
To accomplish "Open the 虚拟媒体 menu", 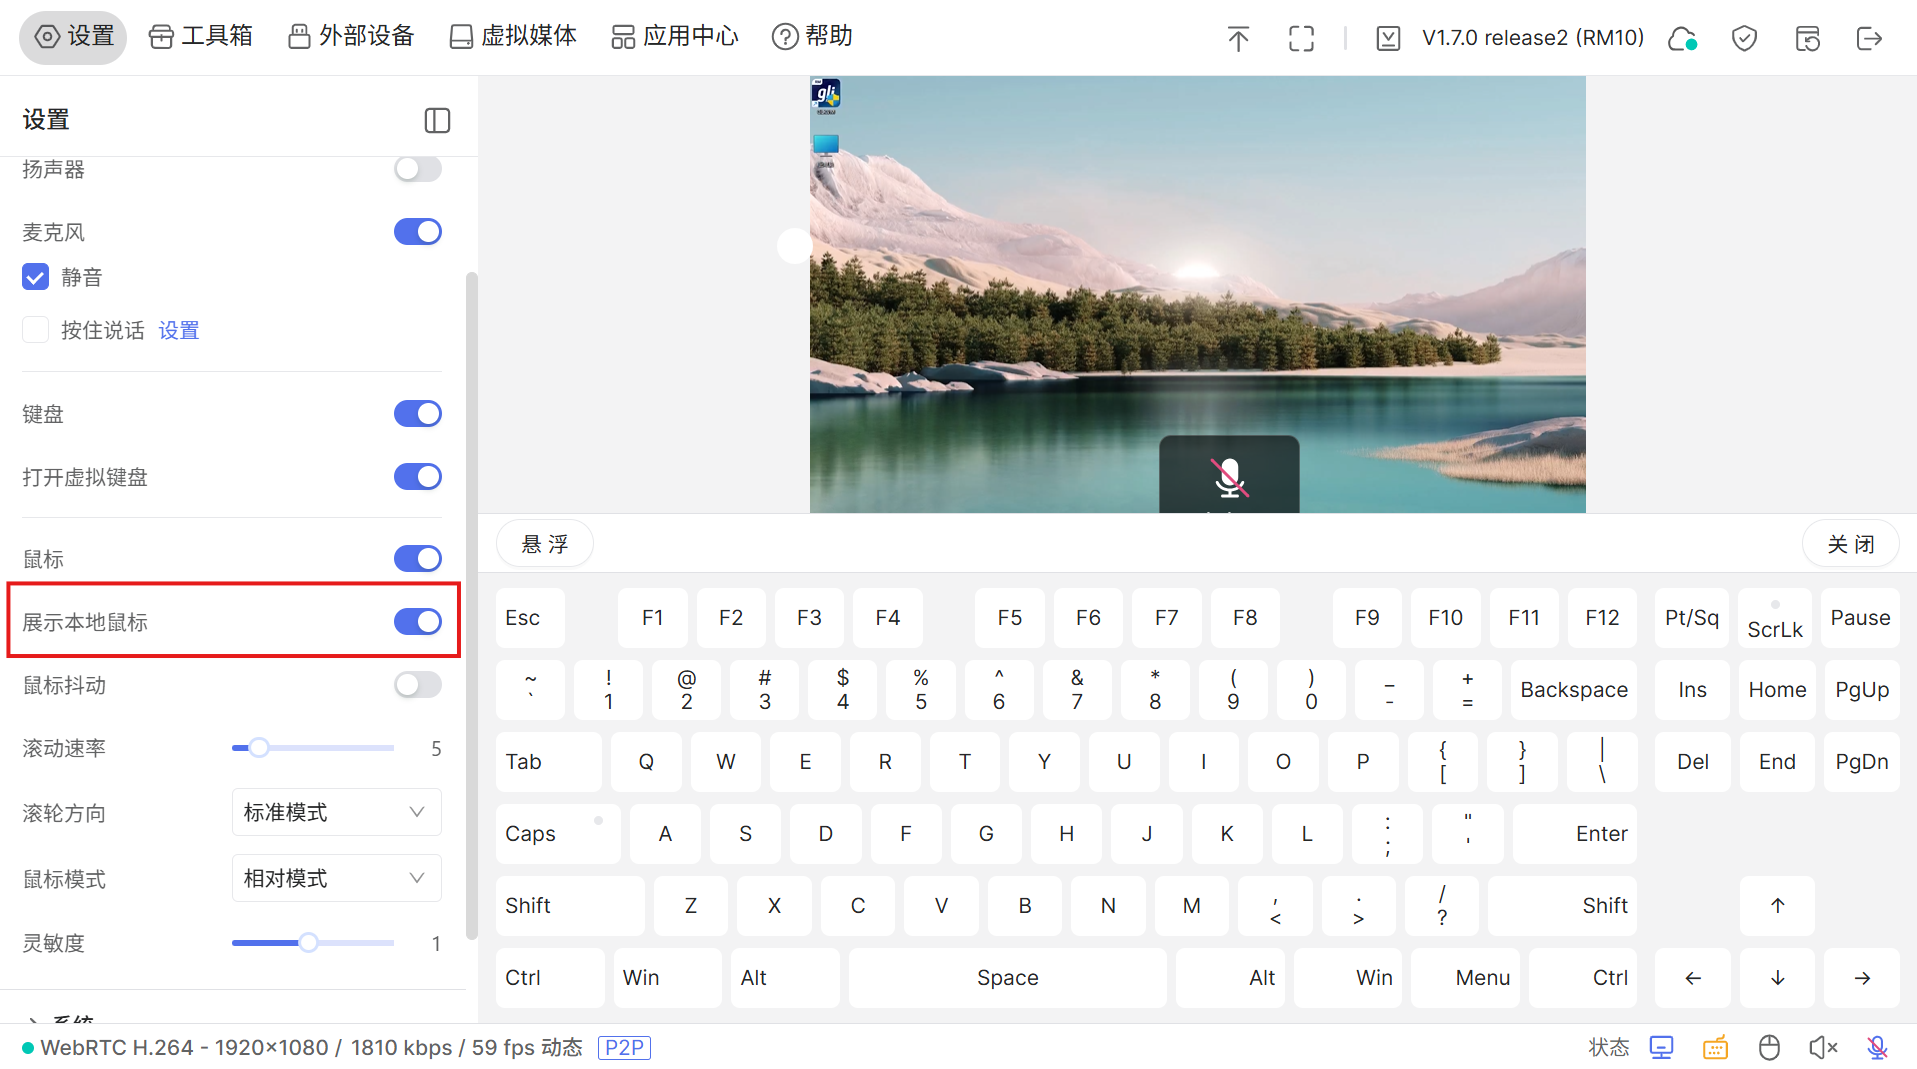I will coord(513,37).
